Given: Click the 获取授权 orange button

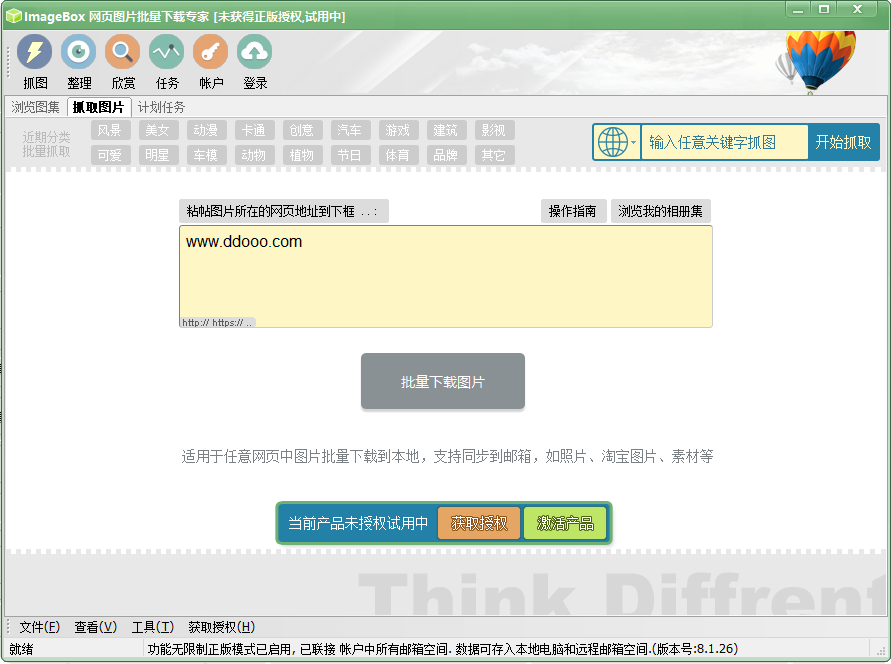Looking at the screenshot, I should (479, 523).
